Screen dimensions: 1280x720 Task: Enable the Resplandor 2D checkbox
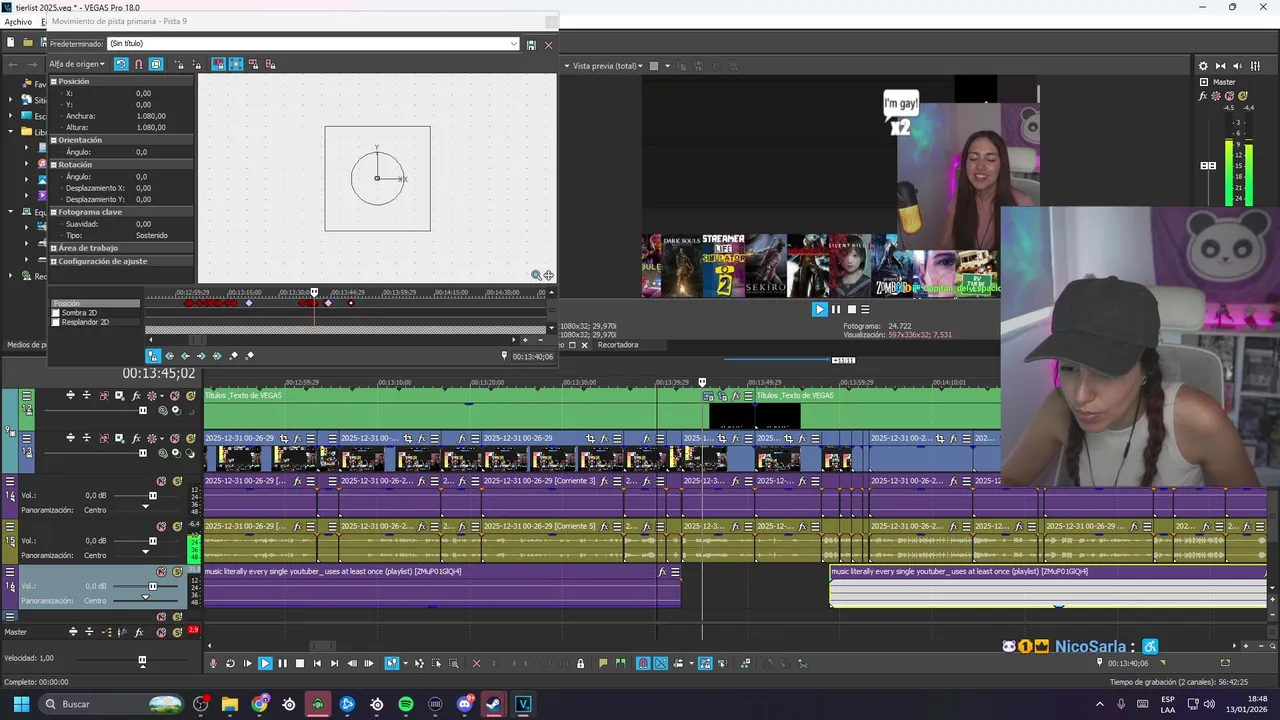click(x=56, y=322)
